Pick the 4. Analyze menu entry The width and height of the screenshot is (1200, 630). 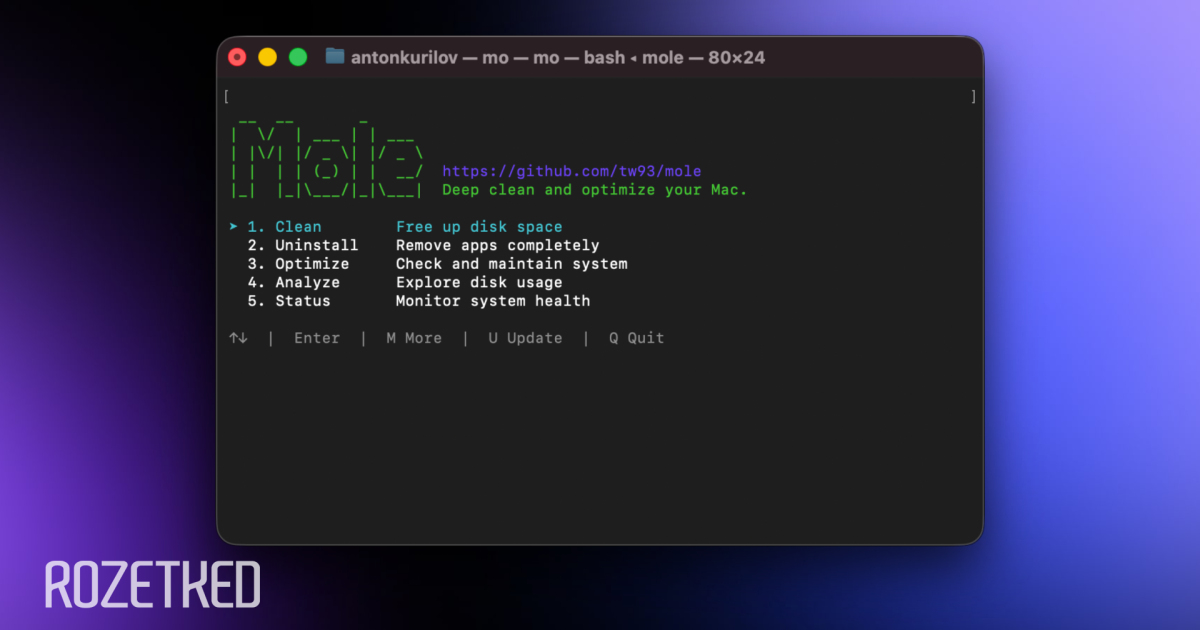[294, 282]
